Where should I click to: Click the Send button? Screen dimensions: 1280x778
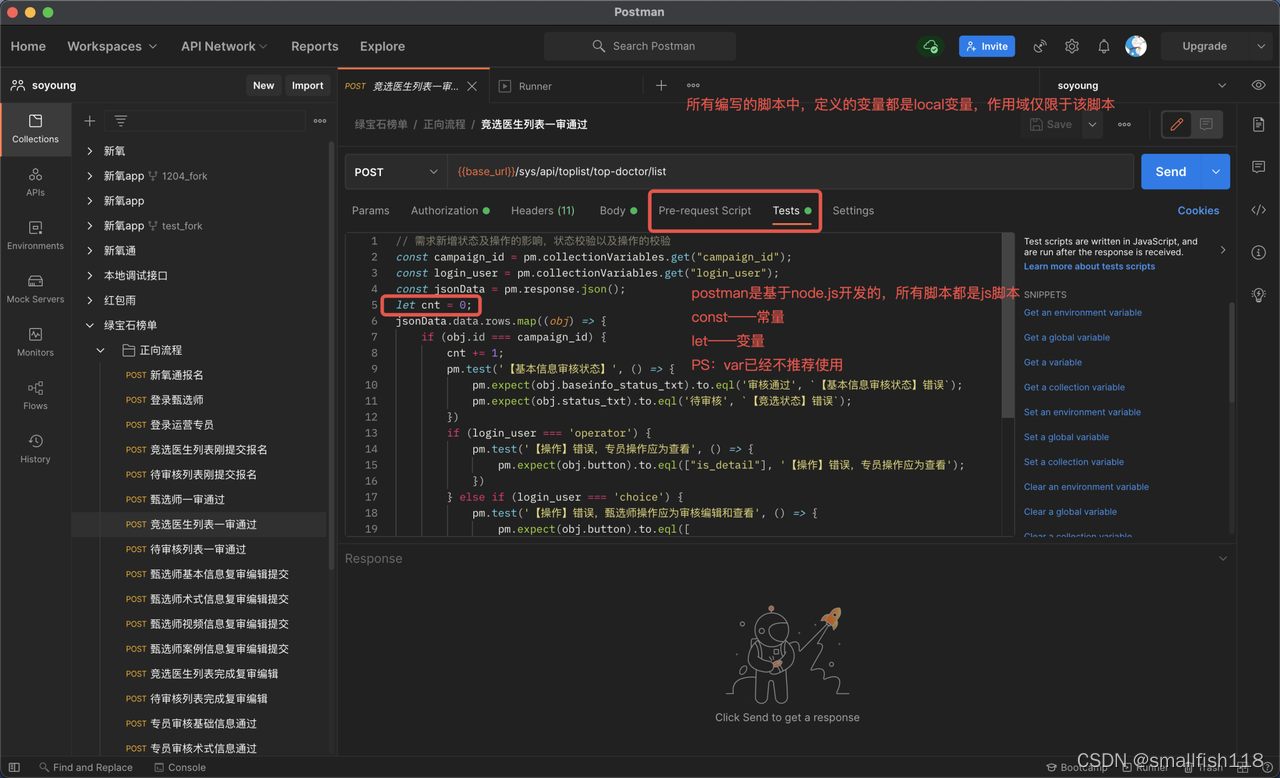[1171, 172]
